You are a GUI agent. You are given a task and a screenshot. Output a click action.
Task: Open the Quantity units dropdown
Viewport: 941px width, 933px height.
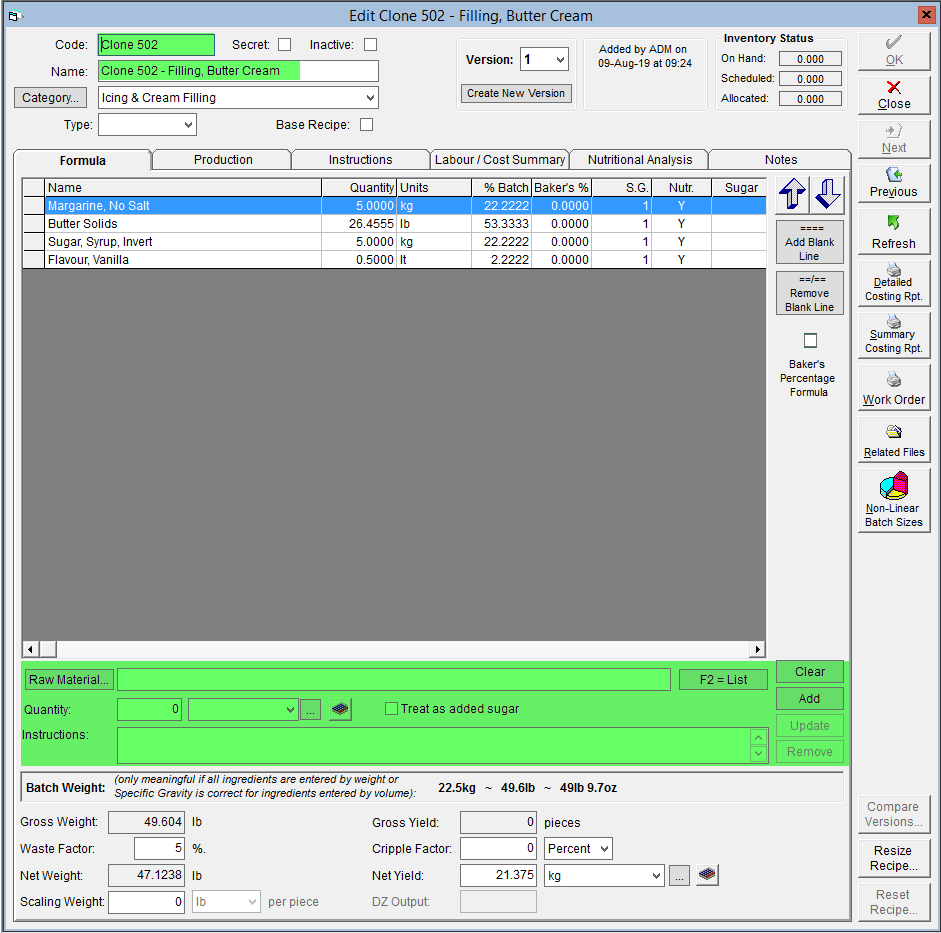[290, 709]
